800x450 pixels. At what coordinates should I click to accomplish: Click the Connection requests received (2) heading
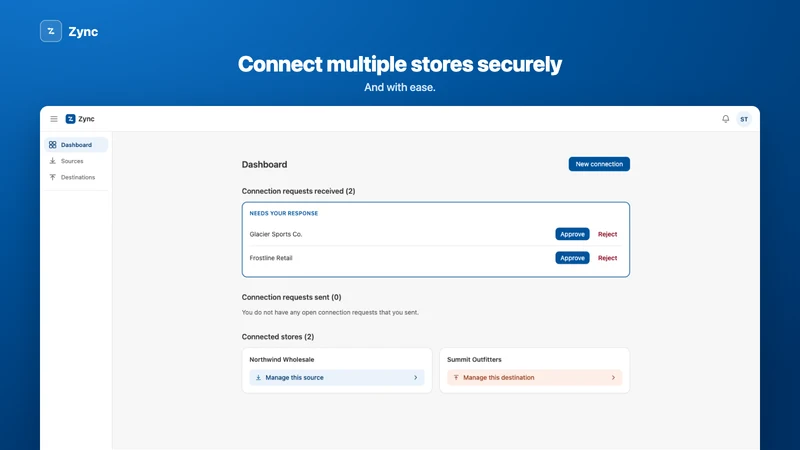coord(298,191)
